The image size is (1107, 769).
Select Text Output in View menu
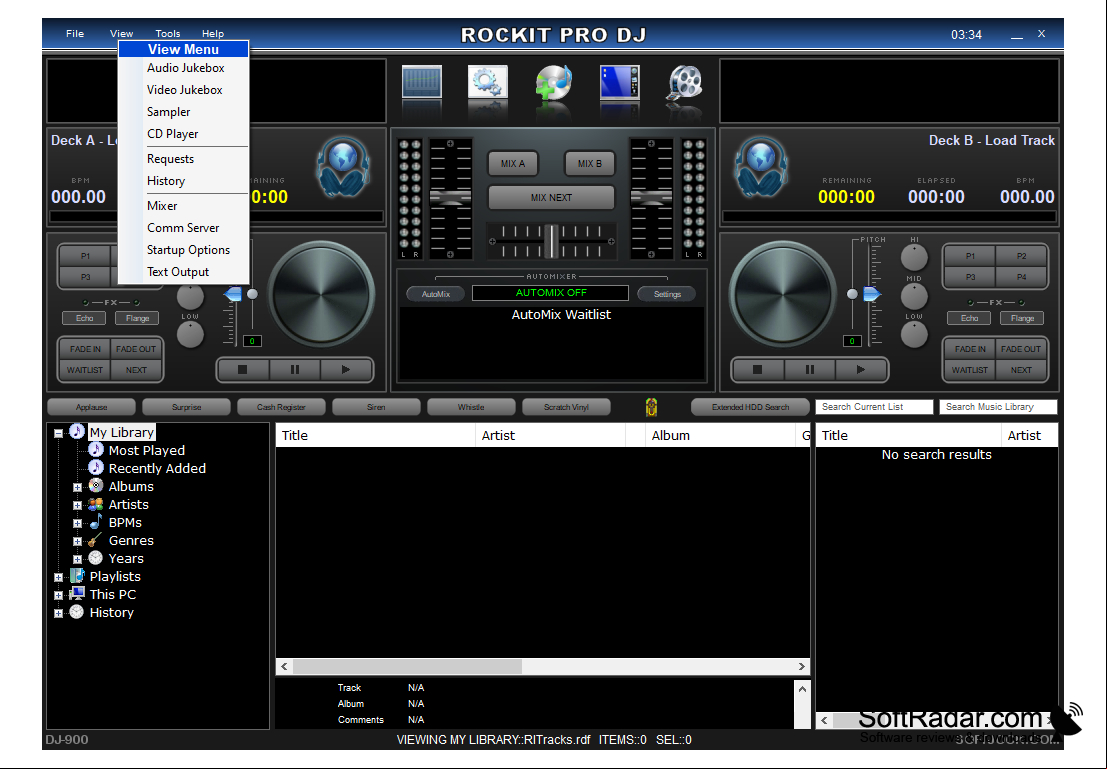(x=177, y=271)
